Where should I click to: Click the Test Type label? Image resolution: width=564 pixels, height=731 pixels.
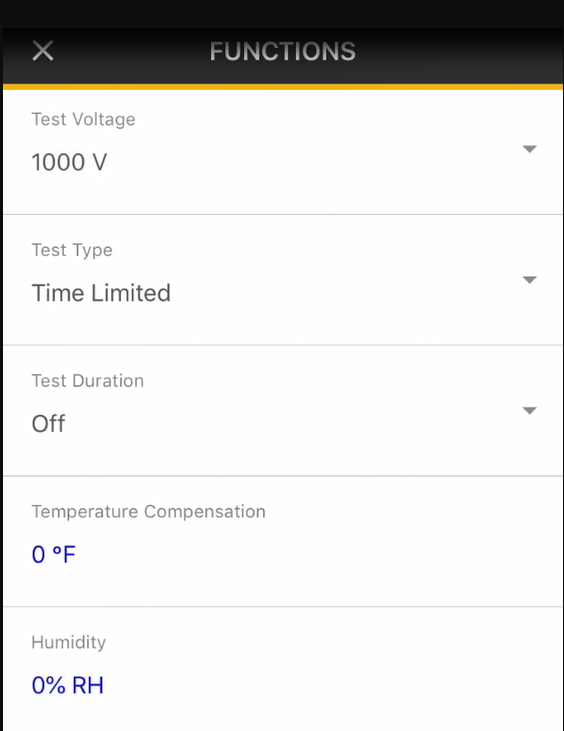[x=72, y=250]
